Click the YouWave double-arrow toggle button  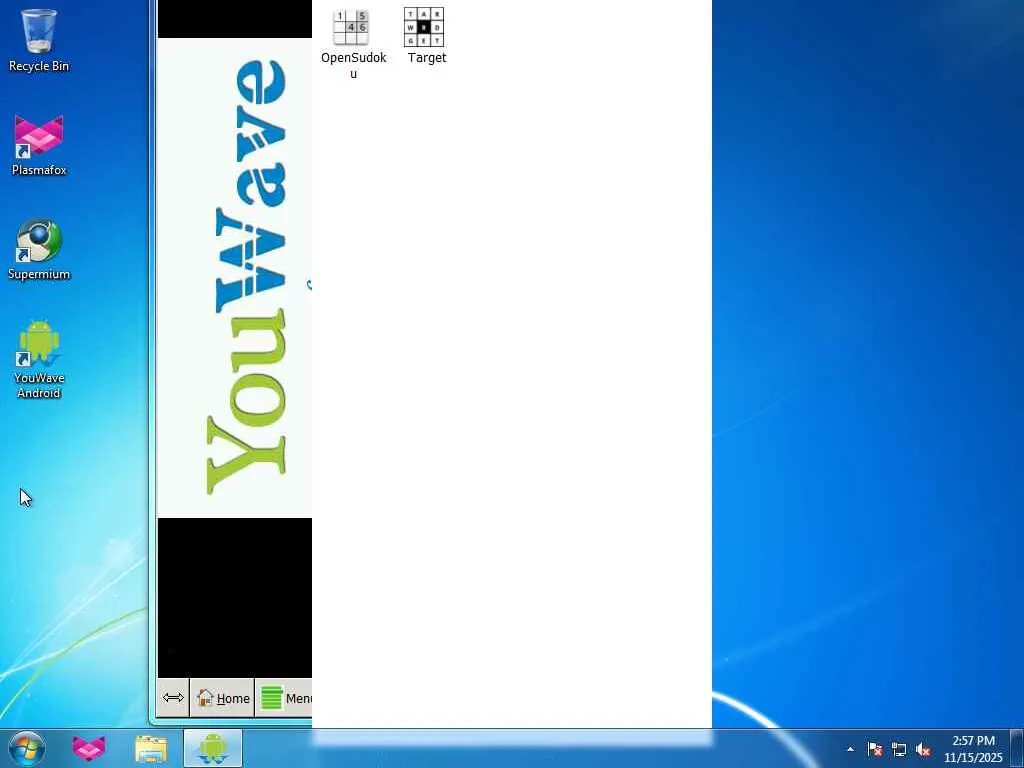coord(173,698)
